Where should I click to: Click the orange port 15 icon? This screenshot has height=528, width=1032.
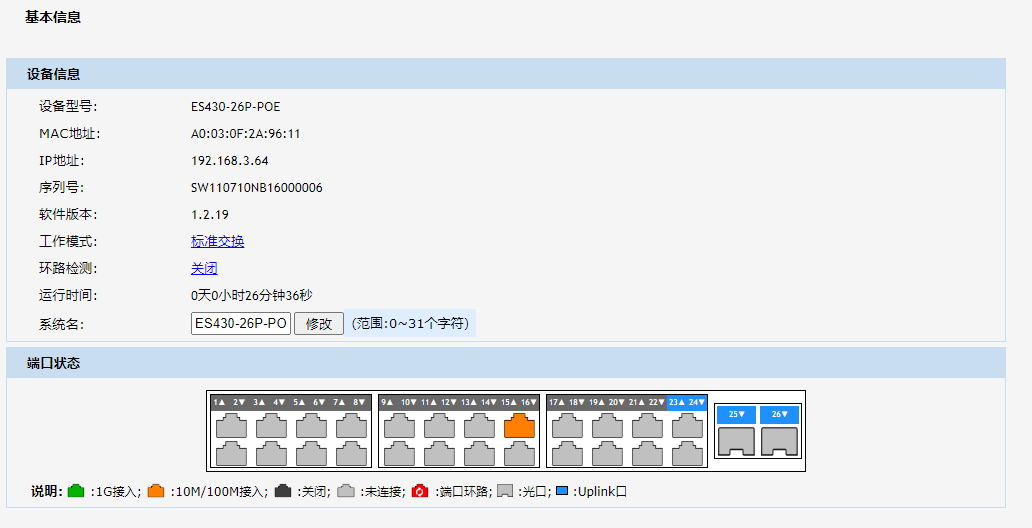click(x=519, y=426)
